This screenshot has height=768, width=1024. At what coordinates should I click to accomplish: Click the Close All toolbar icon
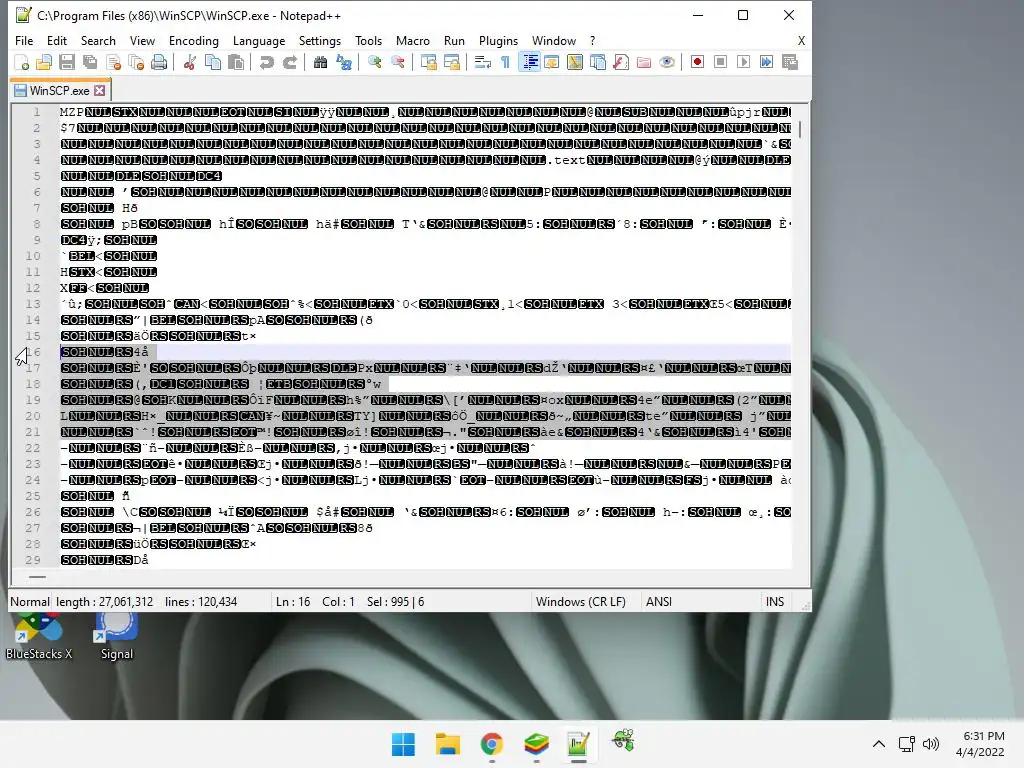tap(136, 63)
